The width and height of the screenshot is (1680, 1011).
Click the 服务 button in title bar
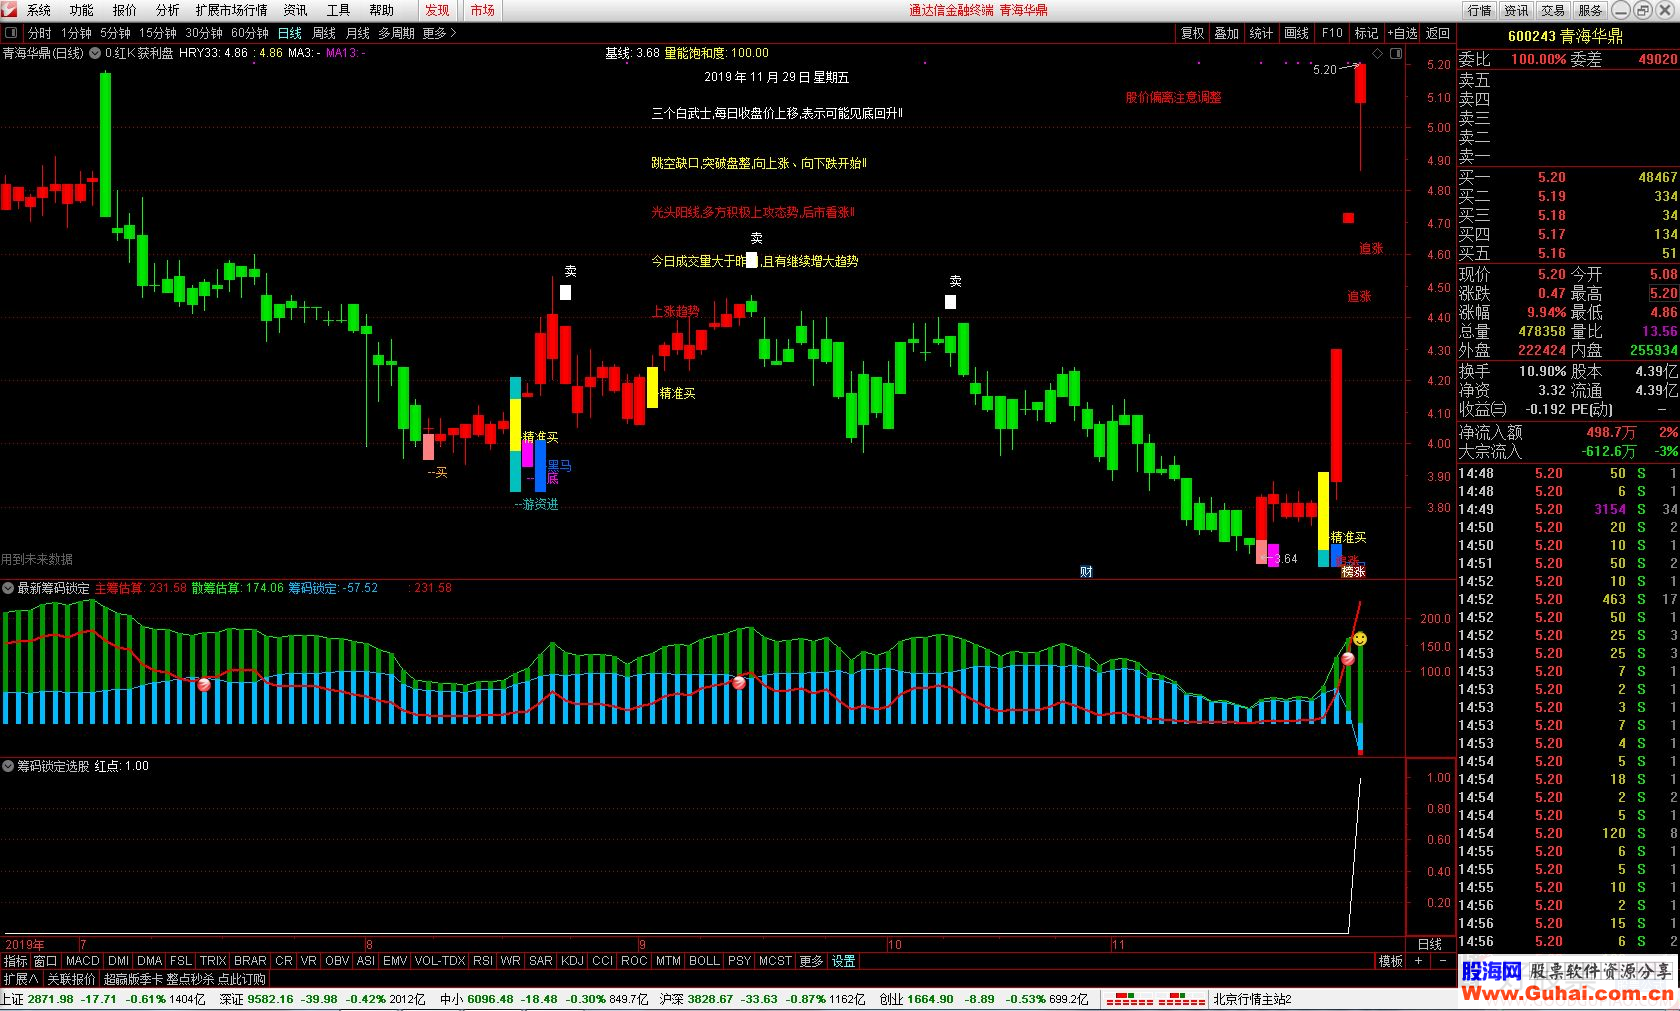click(1590, 10)
